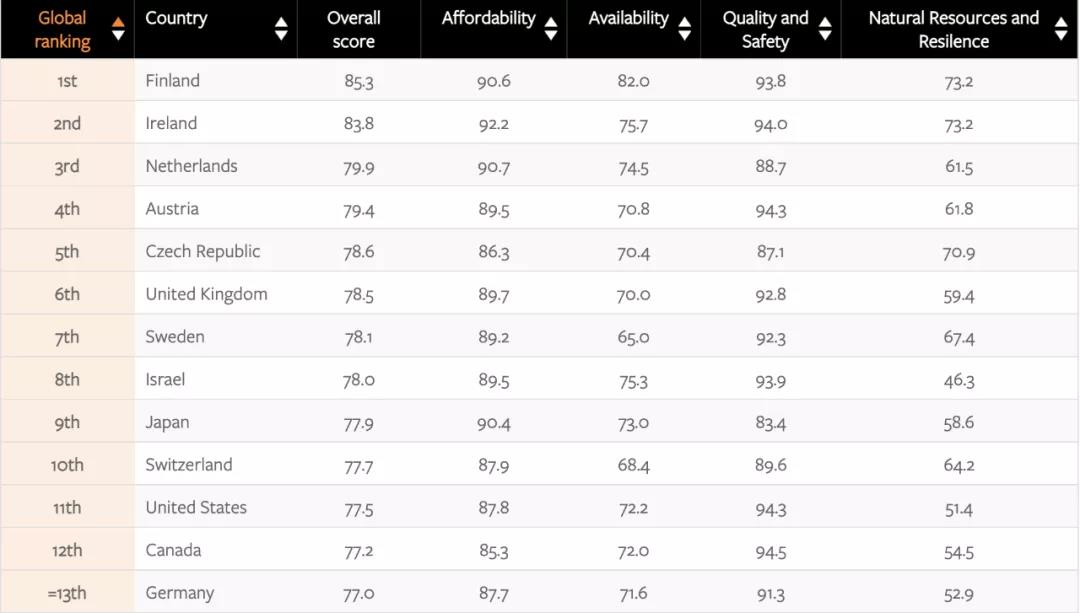Image resolution: width=1080 pixels, height=613 pixels.
Task: Click the Overall score column header
Action: click(x=354, y=30)
